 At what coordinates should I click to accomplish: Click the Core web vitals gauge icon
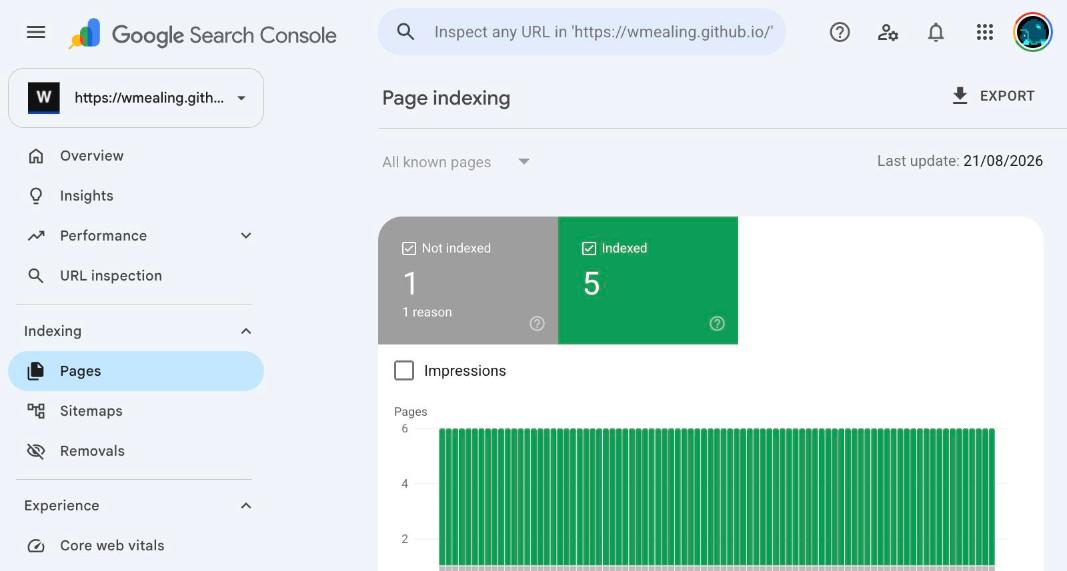pos(36,546)
